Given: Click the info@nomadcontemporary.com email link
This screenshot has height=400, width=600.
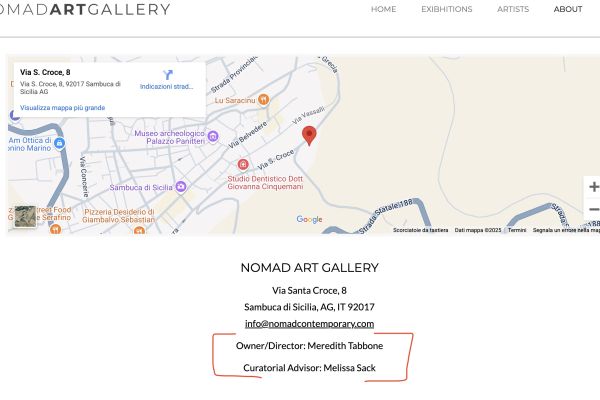Looking at the screenshot, I should [310, 324].
